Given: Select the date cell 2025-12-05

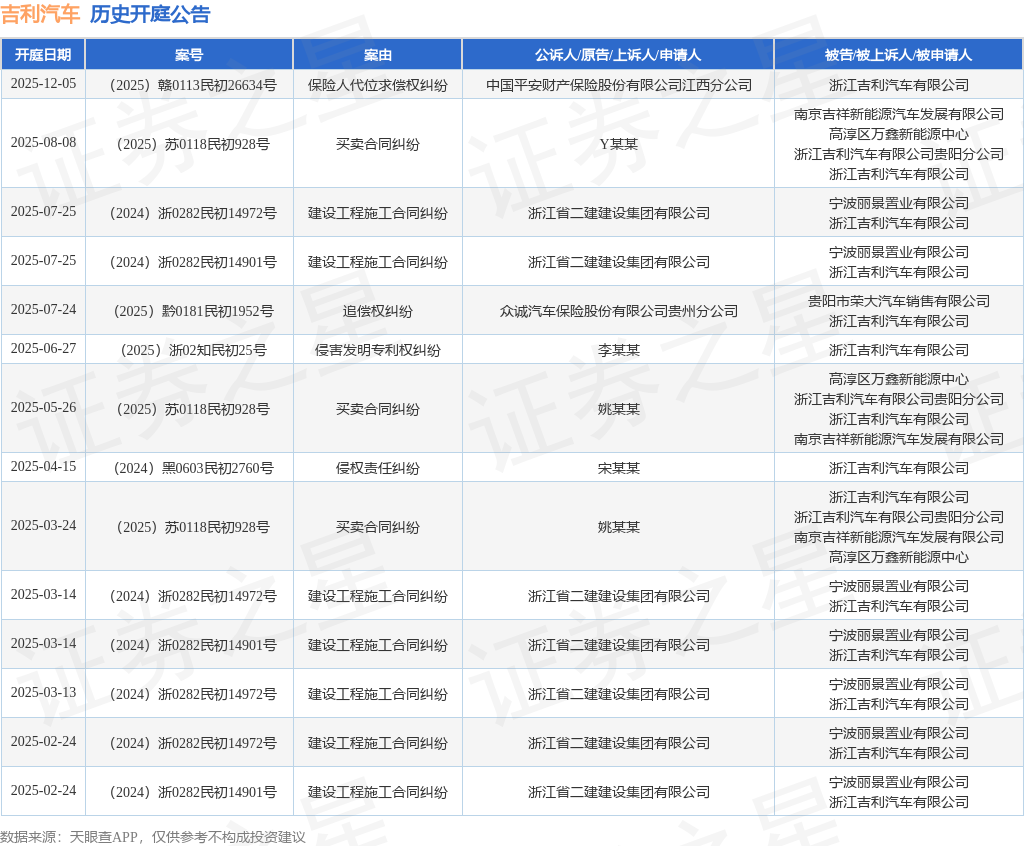Looking at the screenshot, I should (43, 84).
